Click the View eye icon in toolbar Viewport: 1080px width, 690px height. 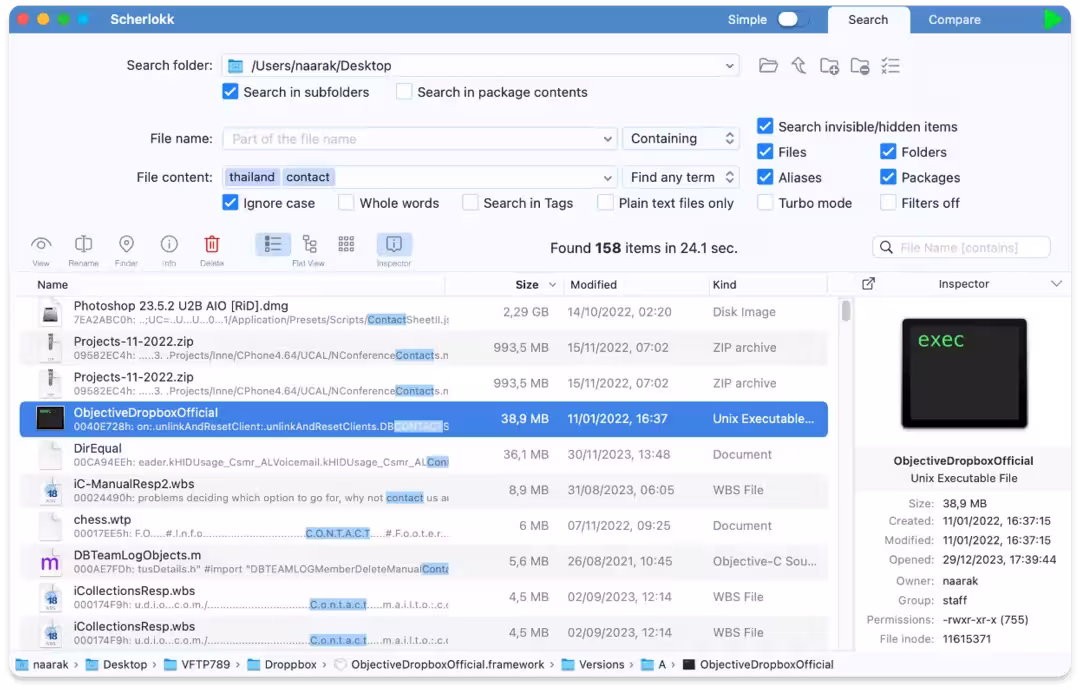click(x=41, y=244)
